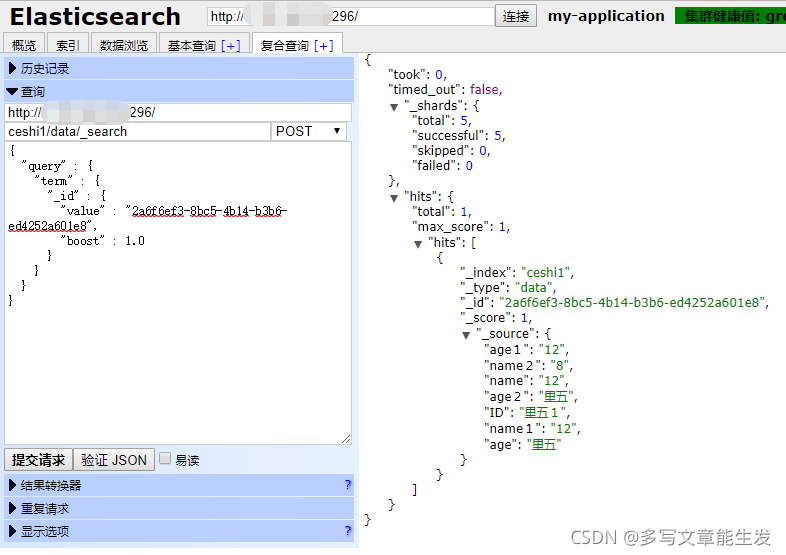
Task: Open help for 显示选项
Action: (348, 530)
